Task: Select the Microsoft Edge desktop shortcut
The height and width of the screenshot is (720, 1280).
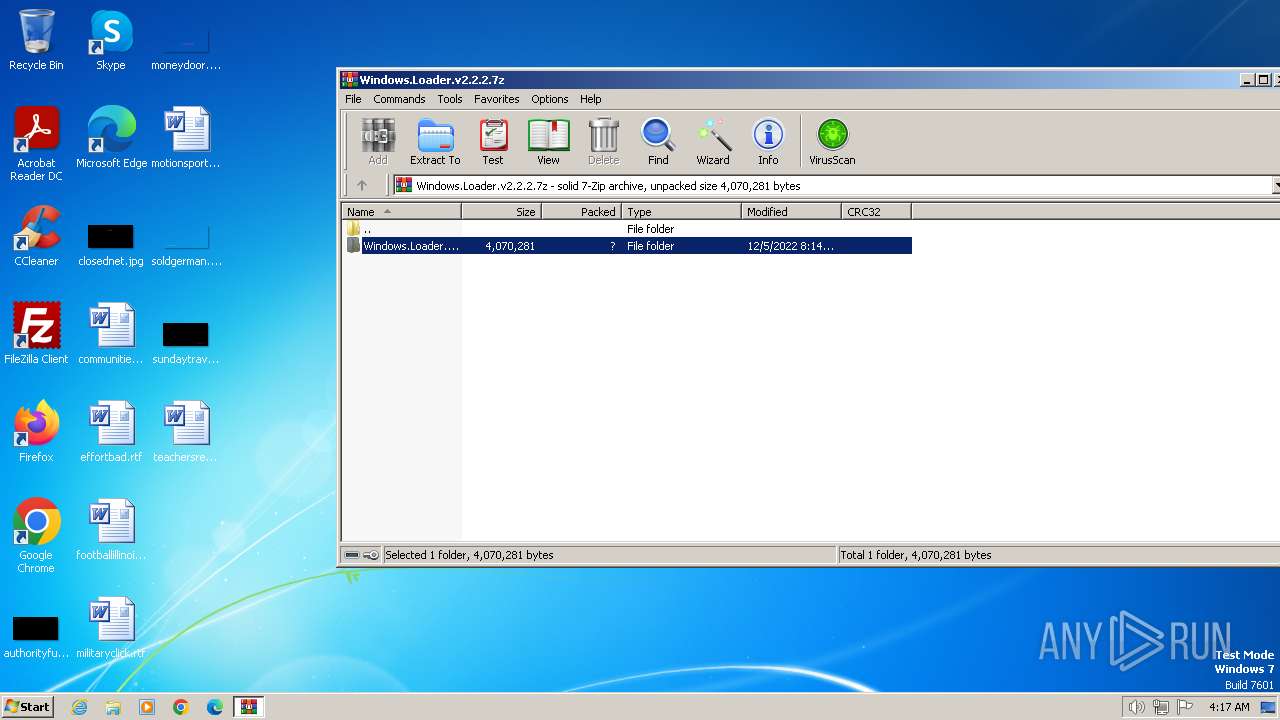Action: coord(111,138)
